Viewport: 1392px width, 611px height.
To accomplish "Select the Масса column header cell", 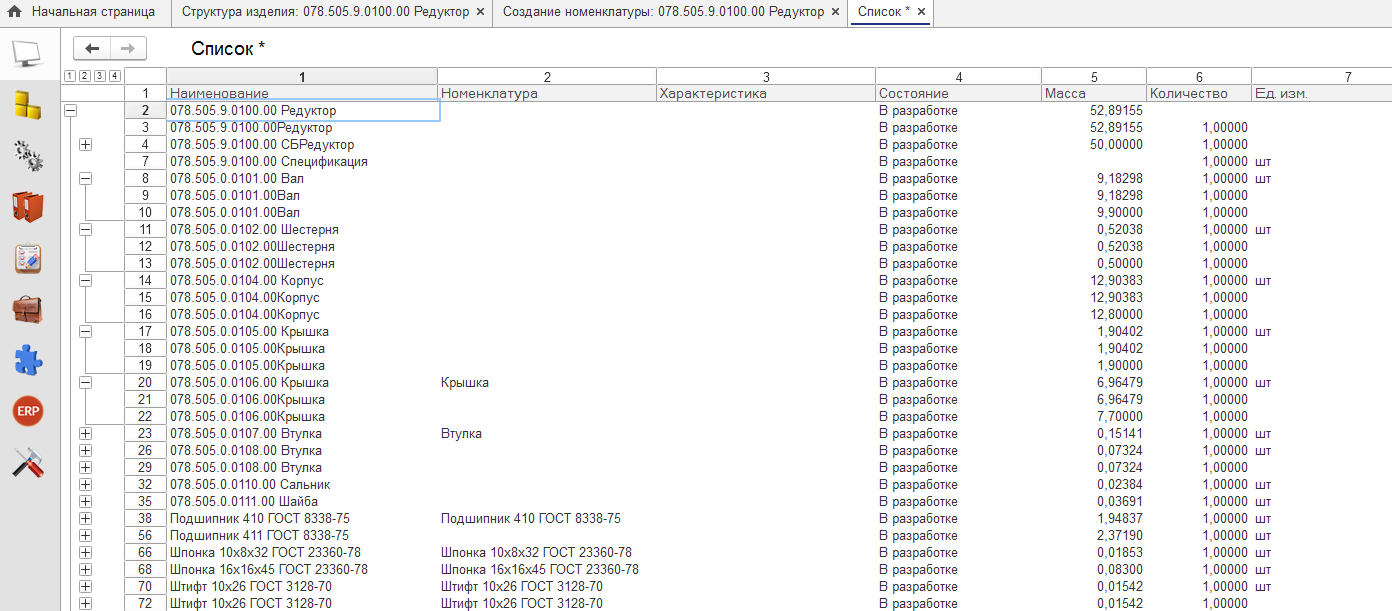I will point(1093,93).
